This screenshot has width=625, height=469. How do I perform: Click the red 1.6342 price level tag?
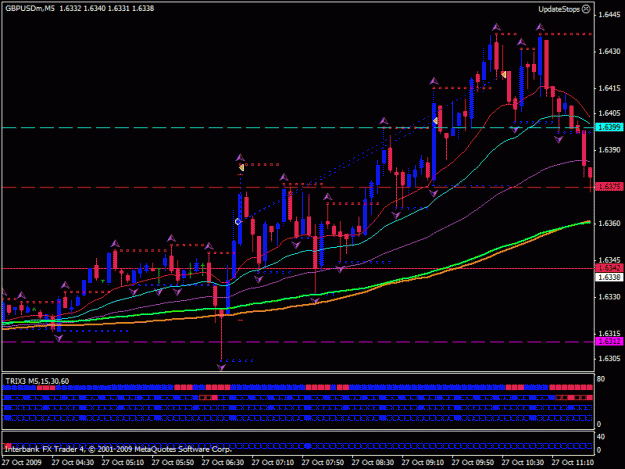click(609, 268)
